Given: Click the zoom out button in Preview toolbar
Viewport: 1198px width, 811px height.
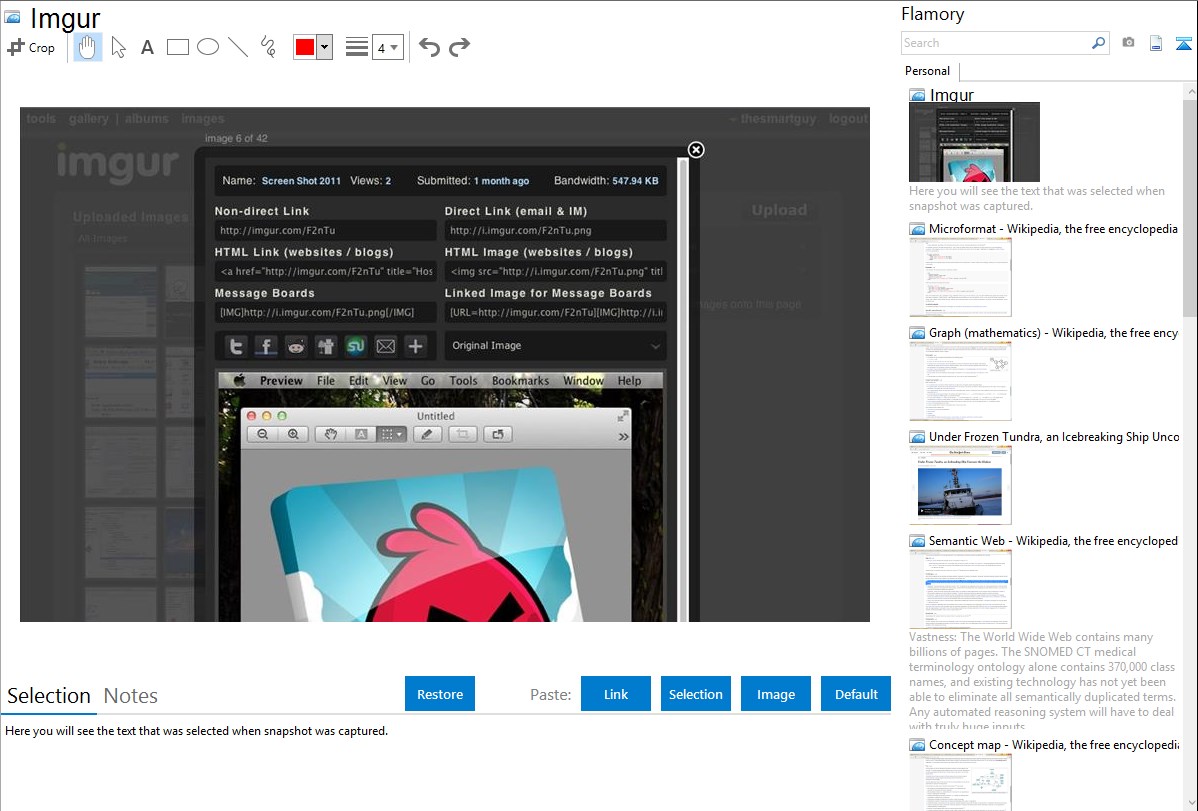Looking at the screenshot, I should point(262,434).
